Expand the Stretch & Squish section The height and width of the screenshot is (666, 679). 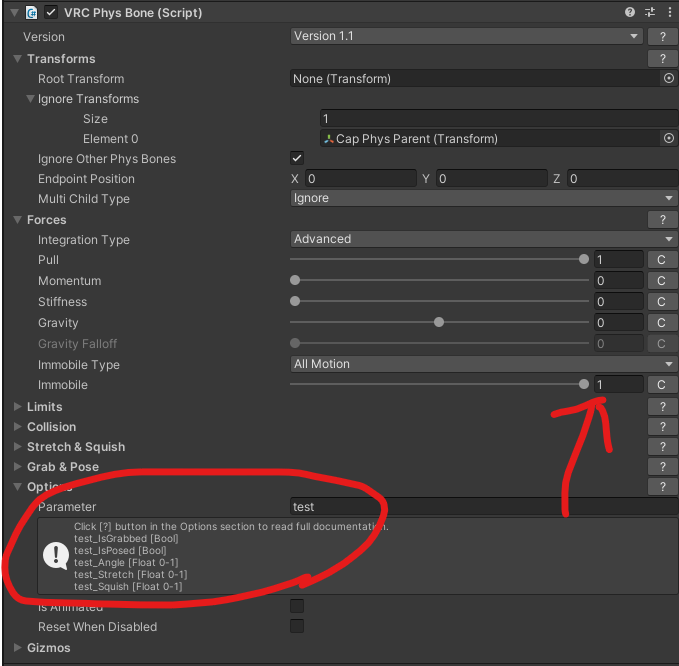[x=17, y=446]
